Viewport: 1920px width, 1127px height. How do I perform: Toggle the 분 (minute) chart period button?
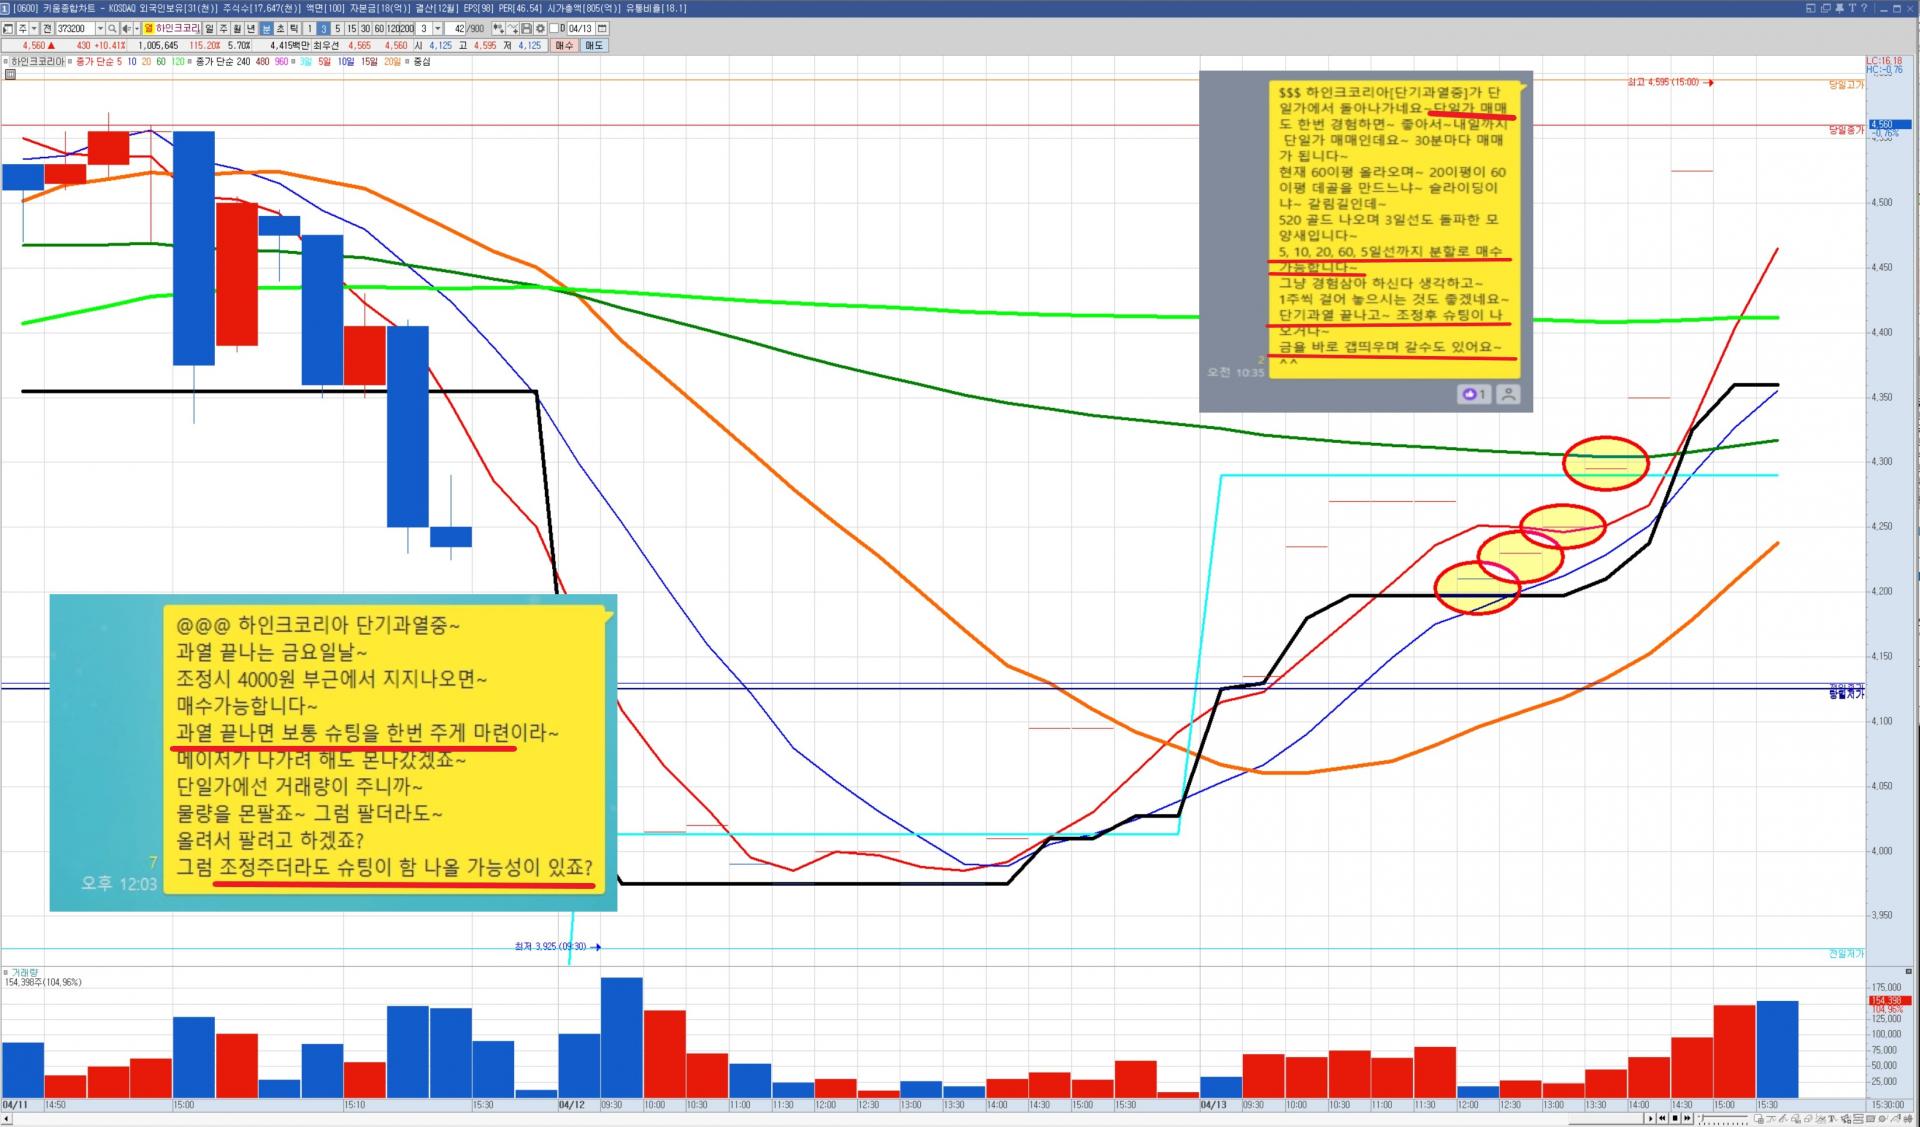266,28
